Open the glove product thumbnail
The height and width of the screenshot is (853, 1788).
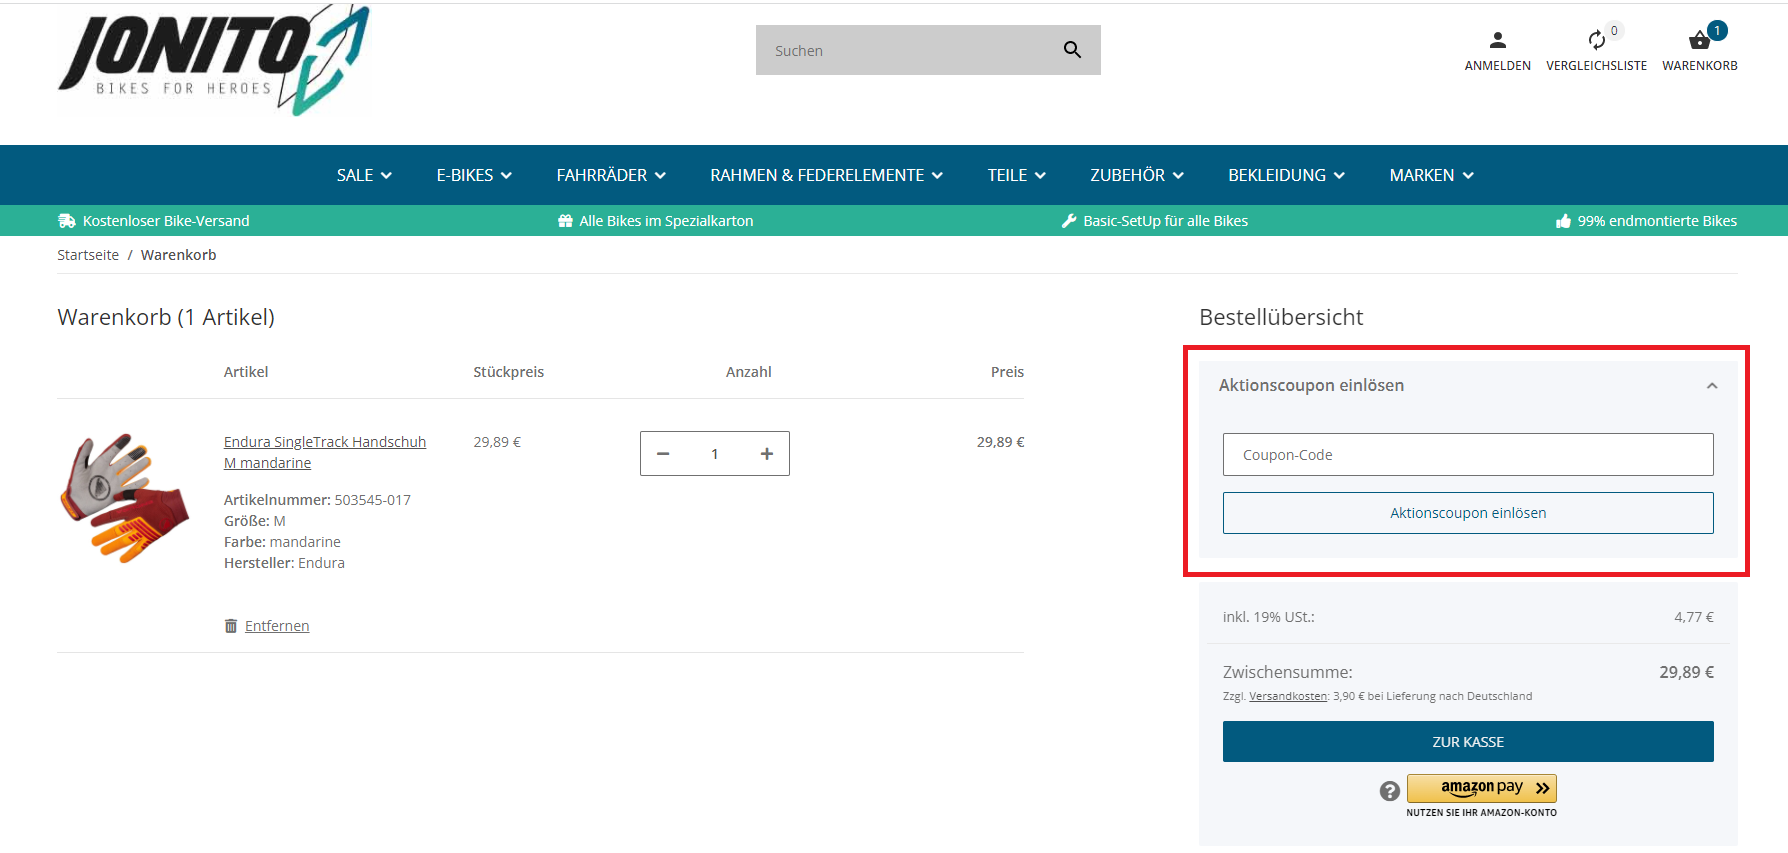pyautogui.click(x=125, y=498)
